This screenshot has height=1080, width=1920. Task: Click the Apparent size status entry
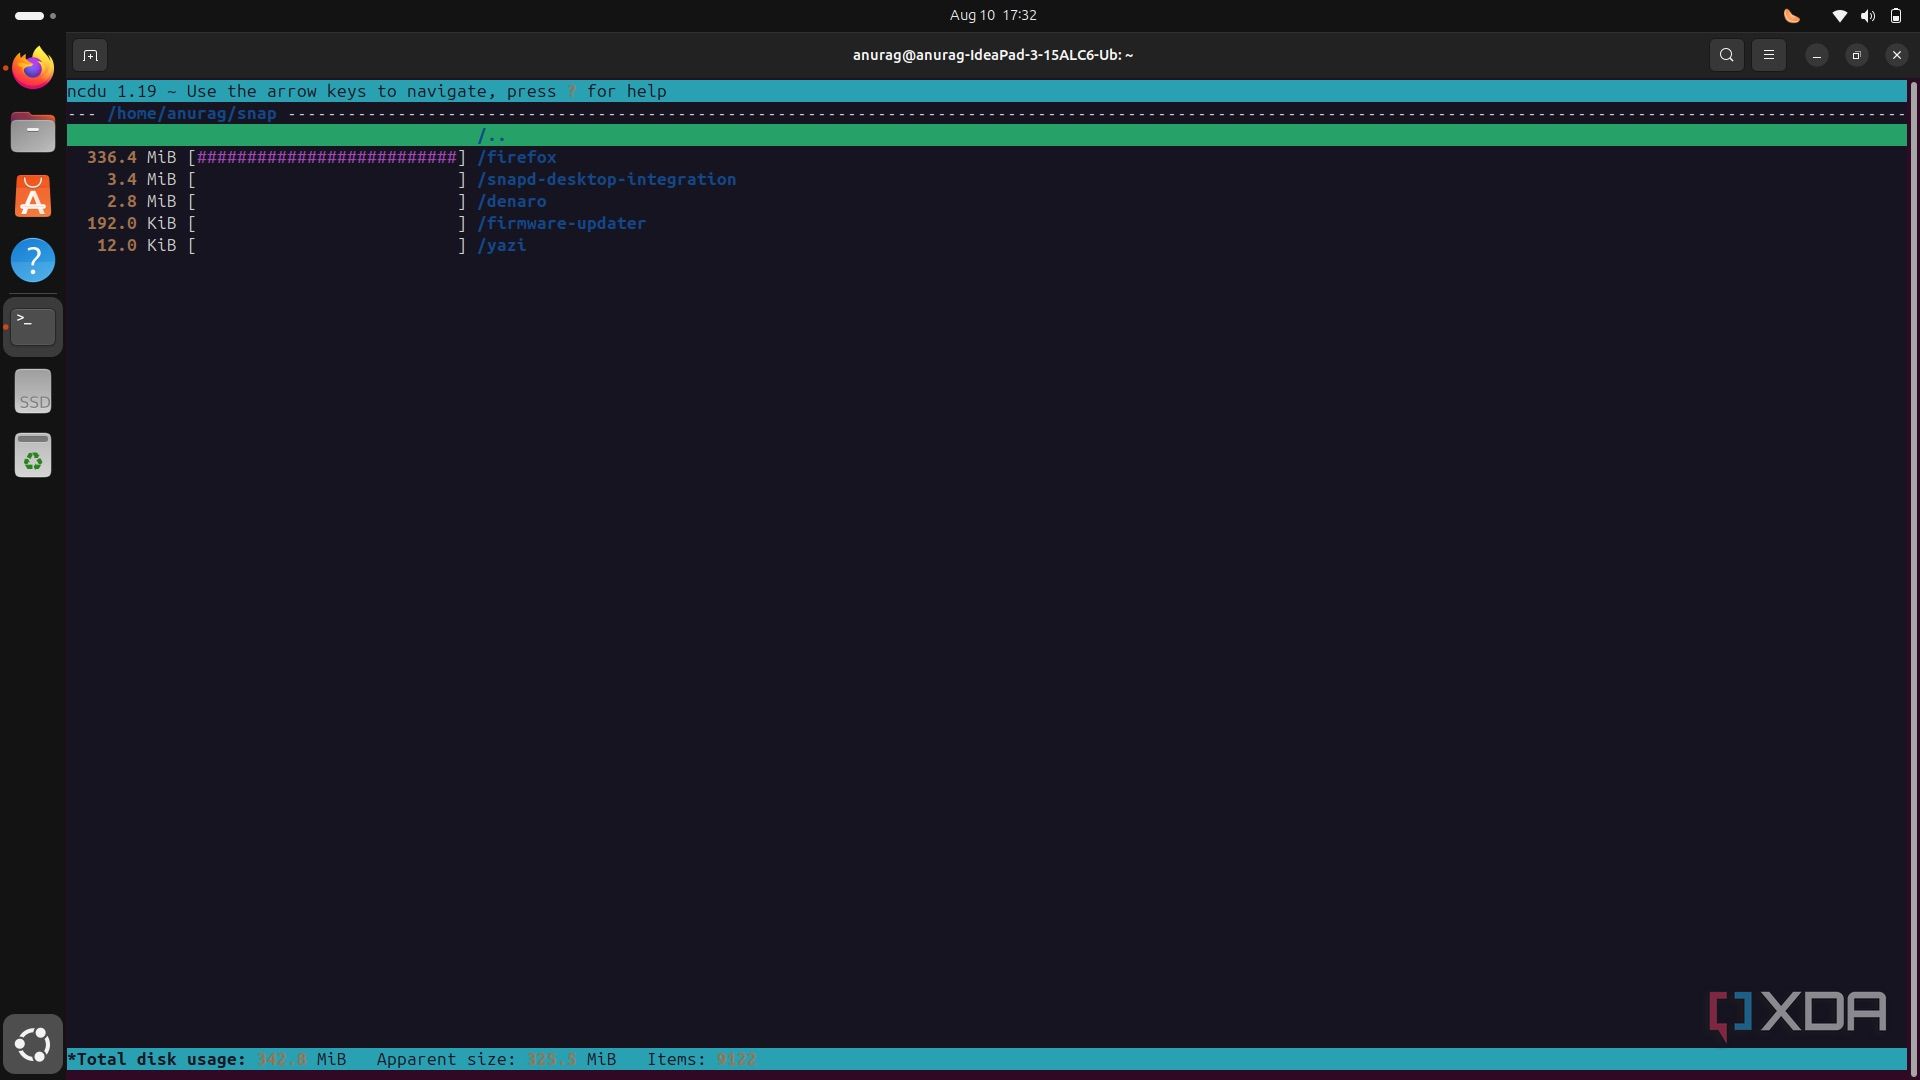click(497, 1059)
